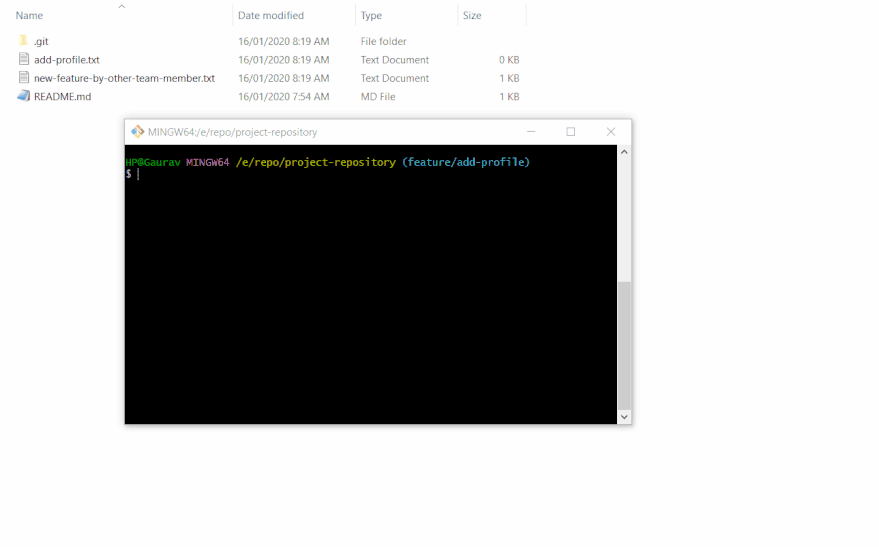
Task: Sort files by Size column header
Action: pyautogui.click(x=472, y=16)
